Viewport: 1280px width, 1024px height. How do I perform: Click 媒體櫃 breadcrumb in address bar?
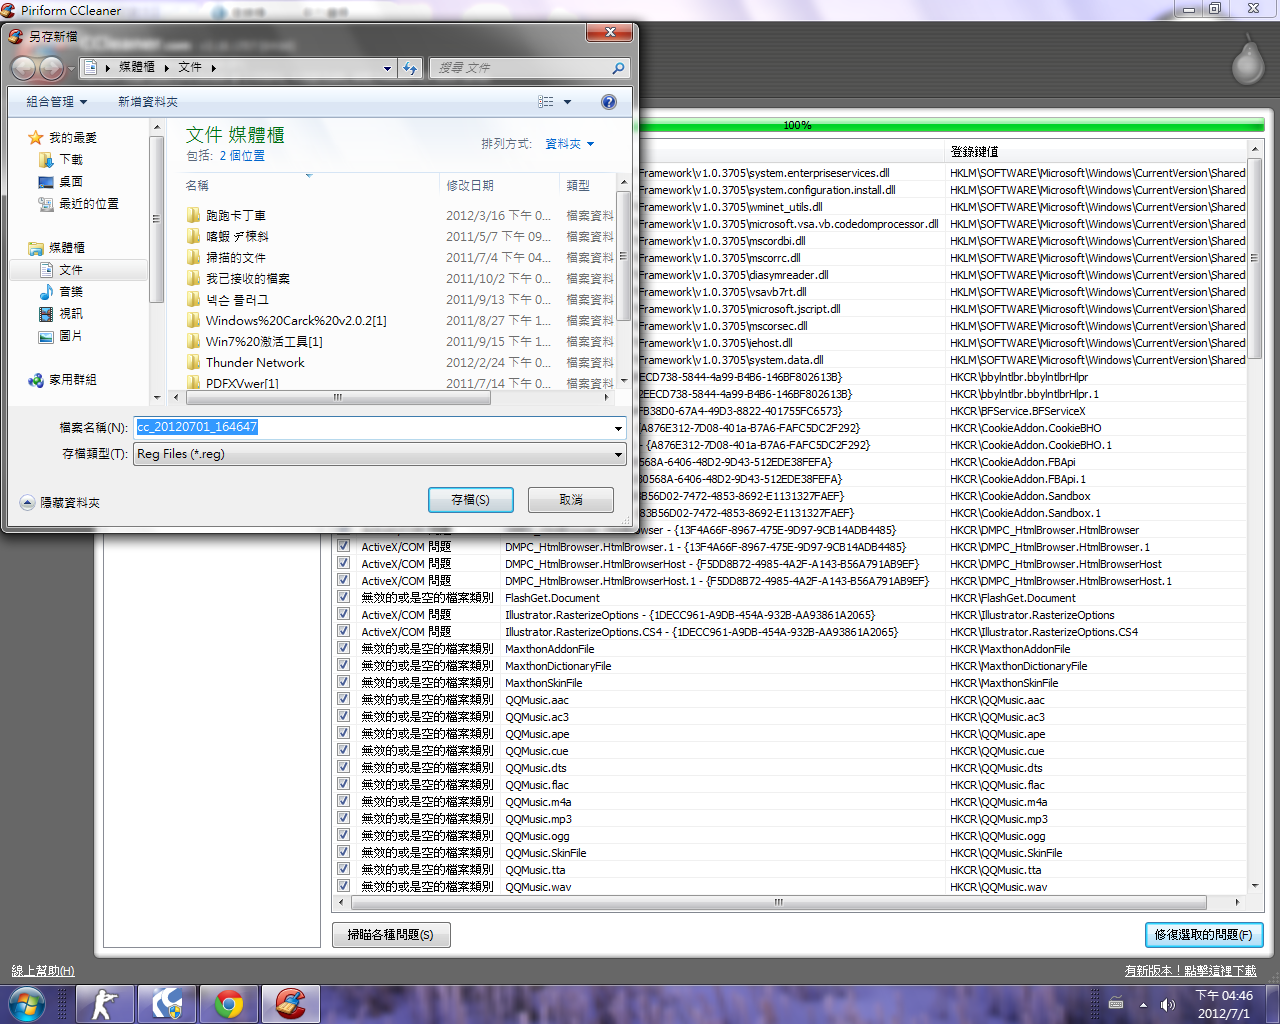pos(136,67)
